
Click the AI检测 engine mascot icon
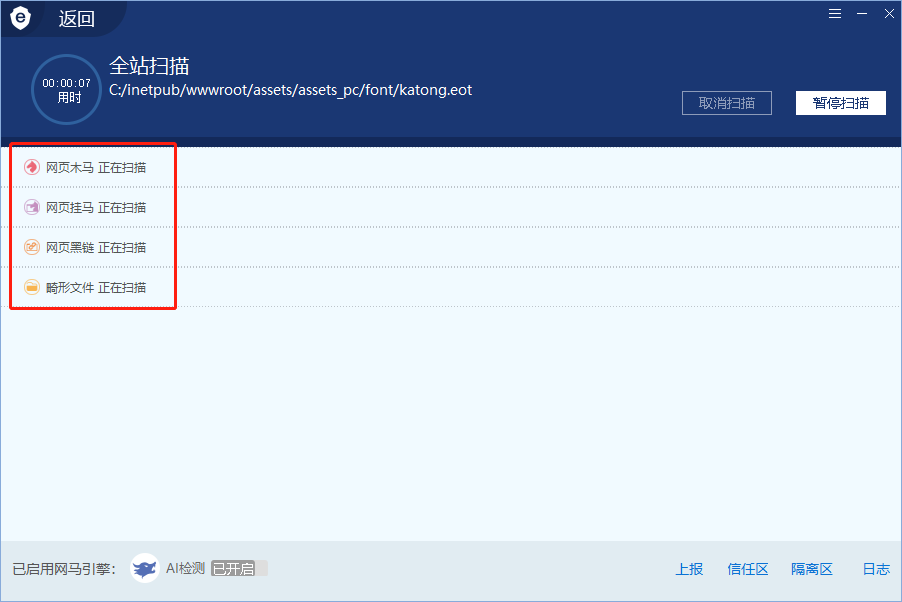click(144, 569)
